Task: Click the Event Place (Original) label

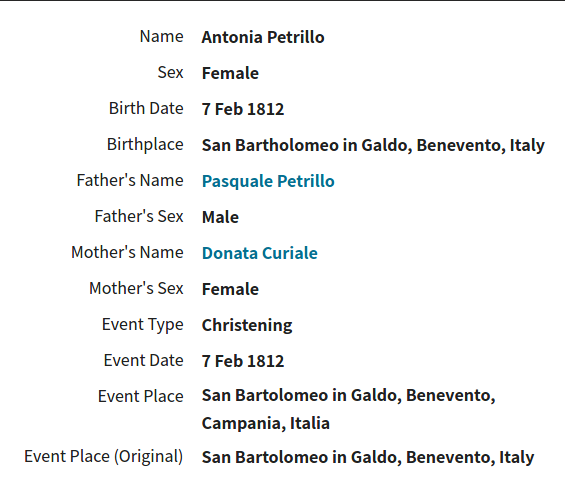Action: point(104,457)
